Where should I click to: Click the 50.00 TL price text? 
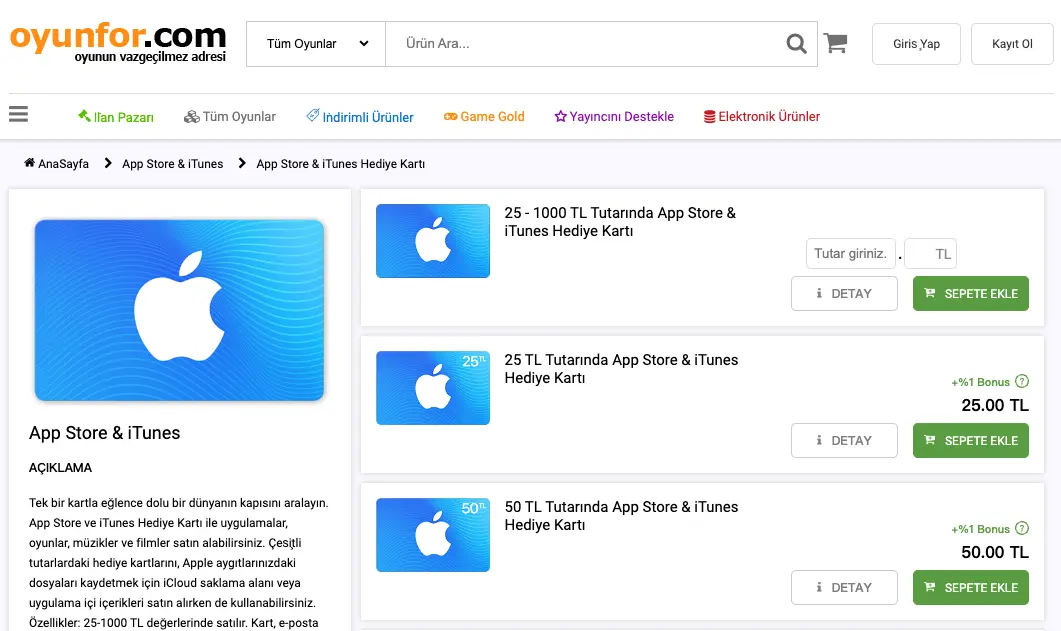click(x=995, y=552)
